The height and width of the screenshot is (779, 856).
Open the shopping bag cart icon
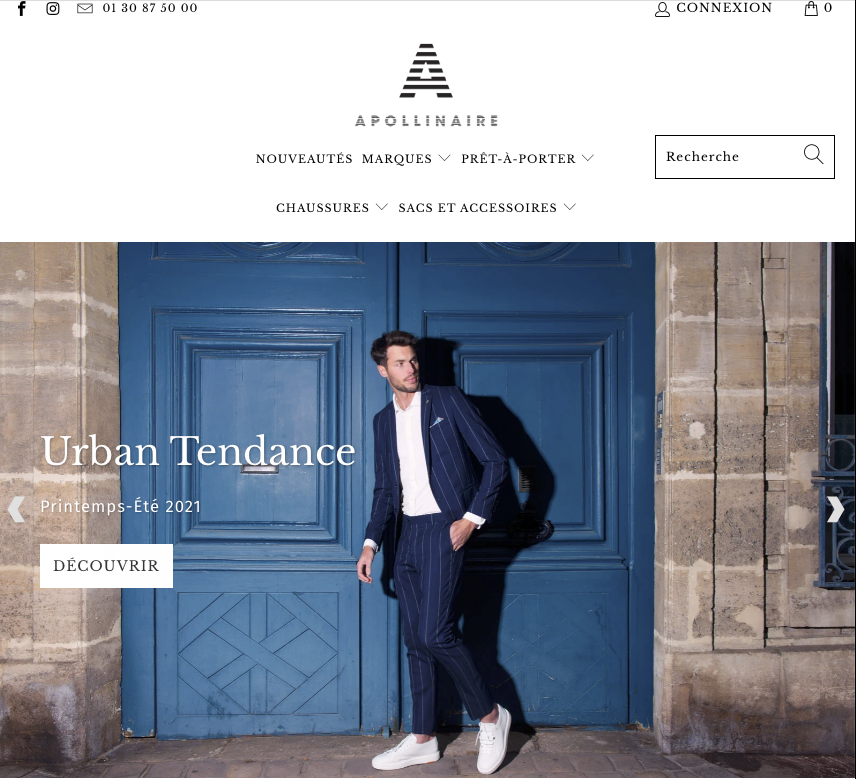pos(811,8)
